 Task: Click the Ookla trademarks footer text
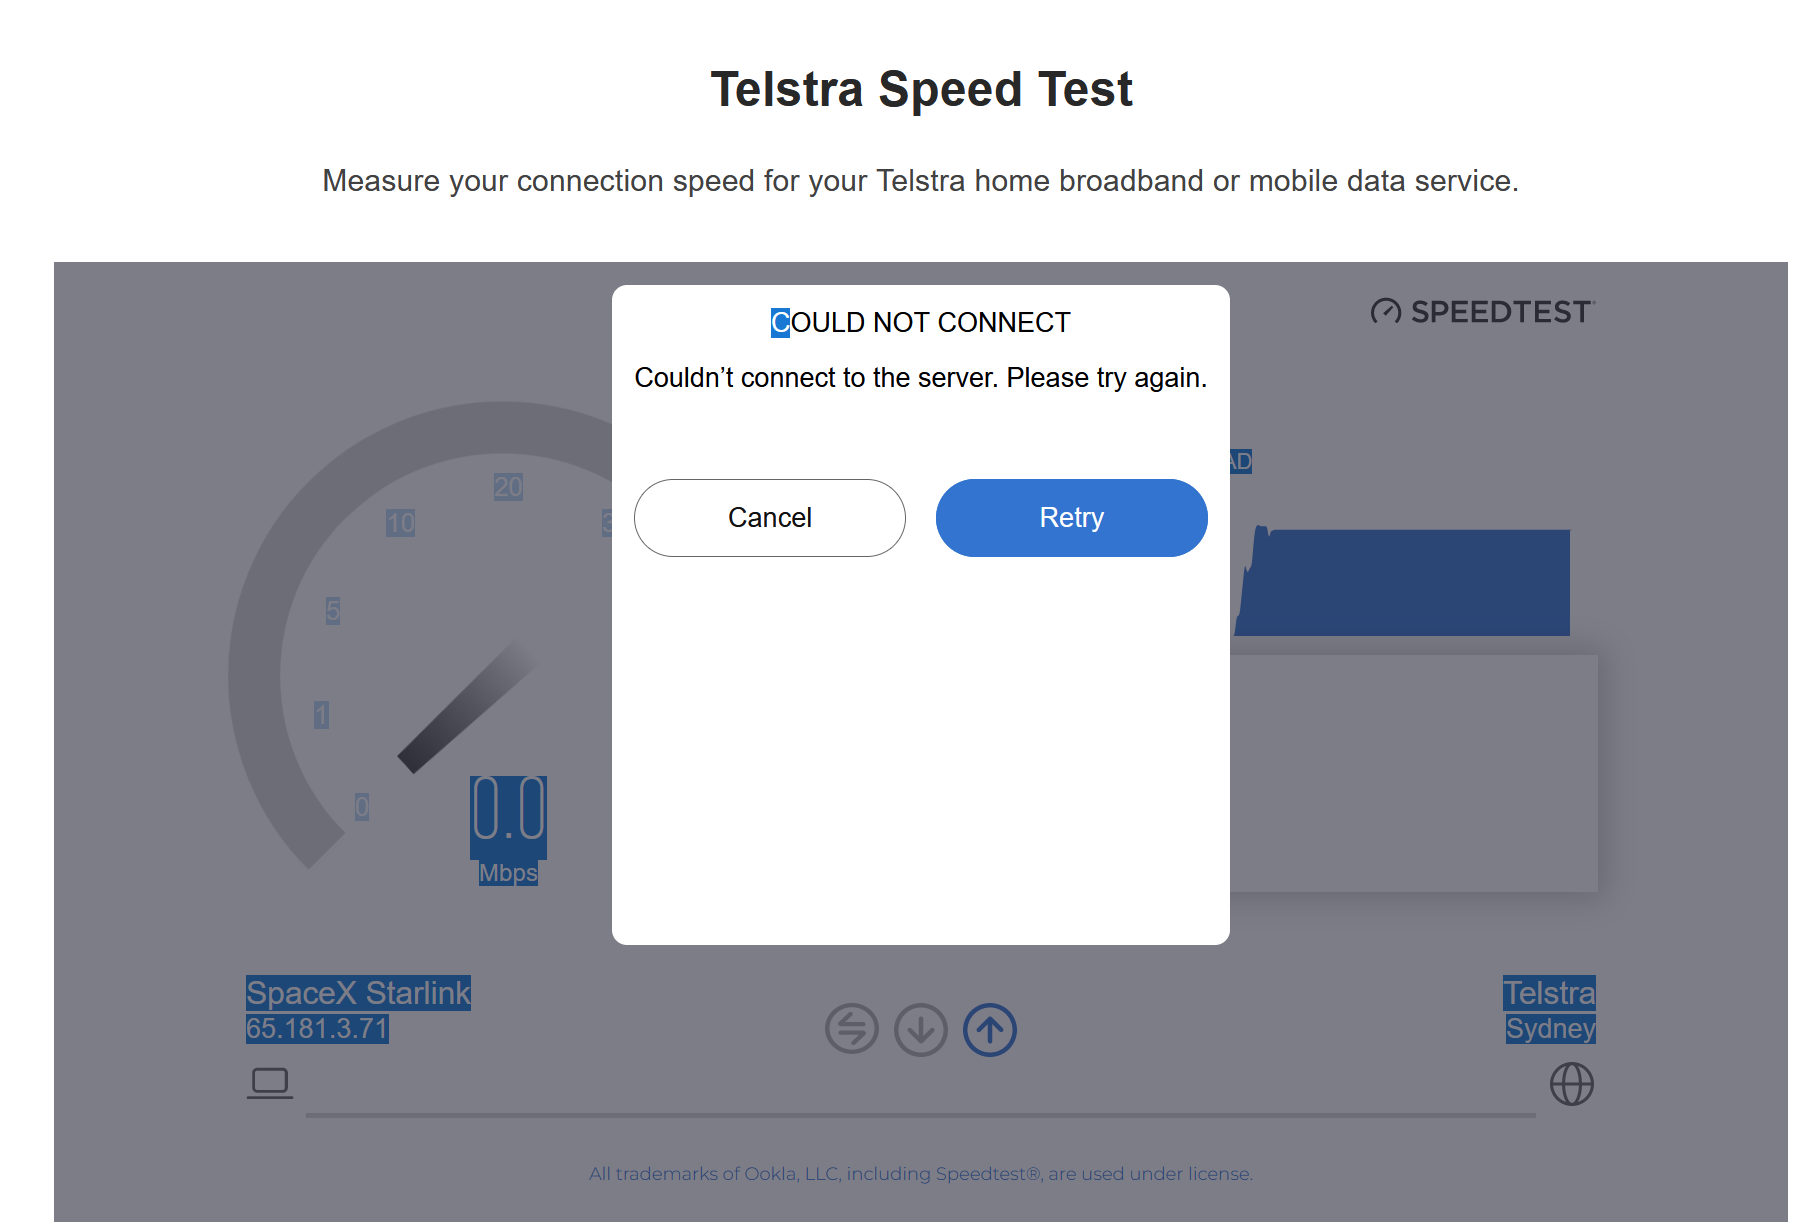pos(921,1174)
